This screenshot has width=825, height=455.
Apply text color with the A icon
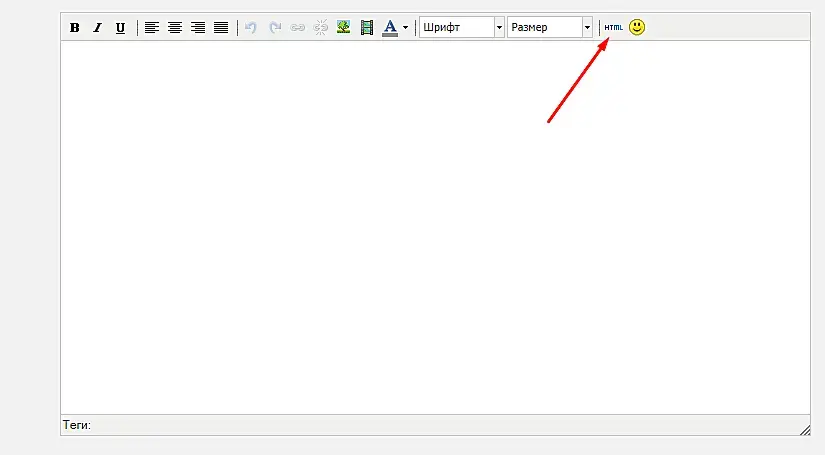(x=390, y=27)
